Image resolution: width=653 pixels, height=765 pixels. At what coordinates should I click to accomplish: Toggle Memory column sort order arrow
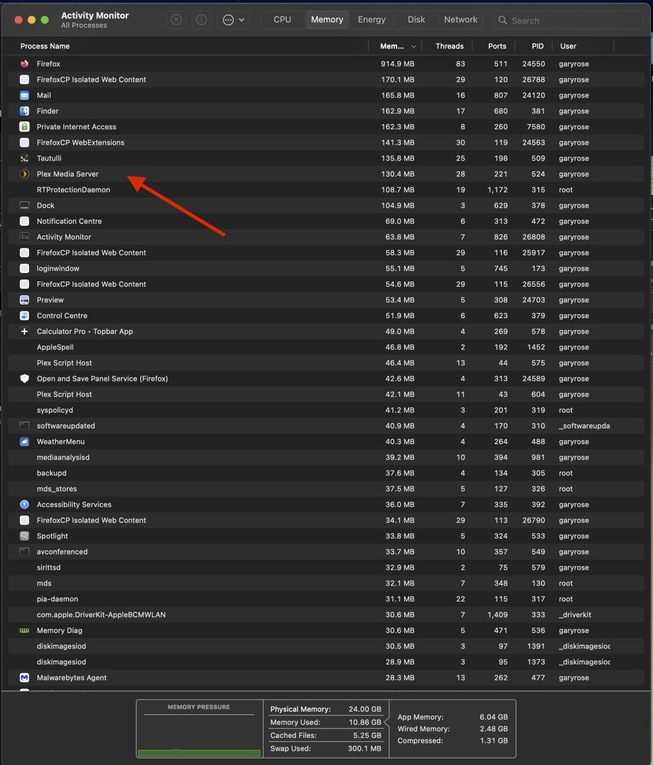coord(413,46)
